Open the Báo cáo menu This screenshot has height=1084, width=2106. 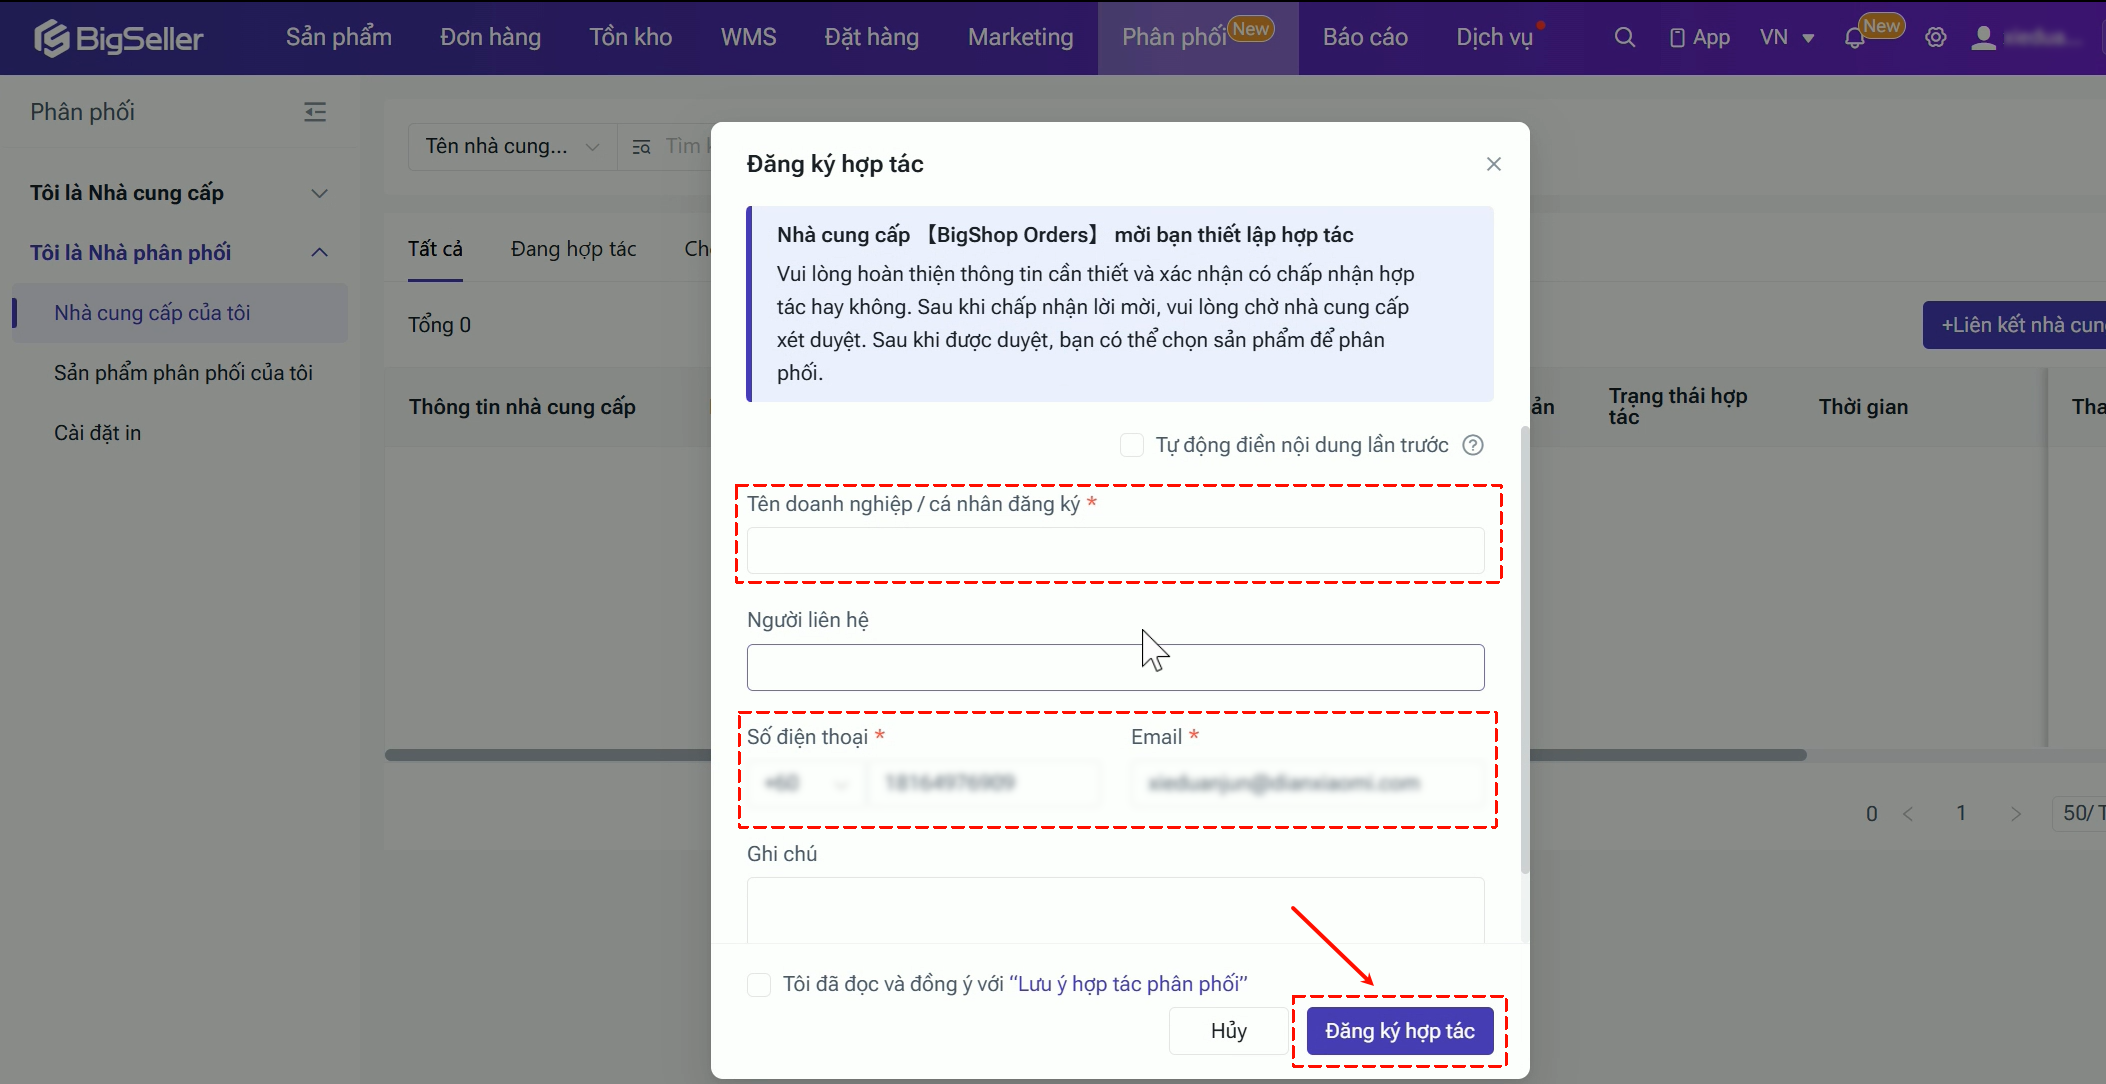[x=1365, y=38]
